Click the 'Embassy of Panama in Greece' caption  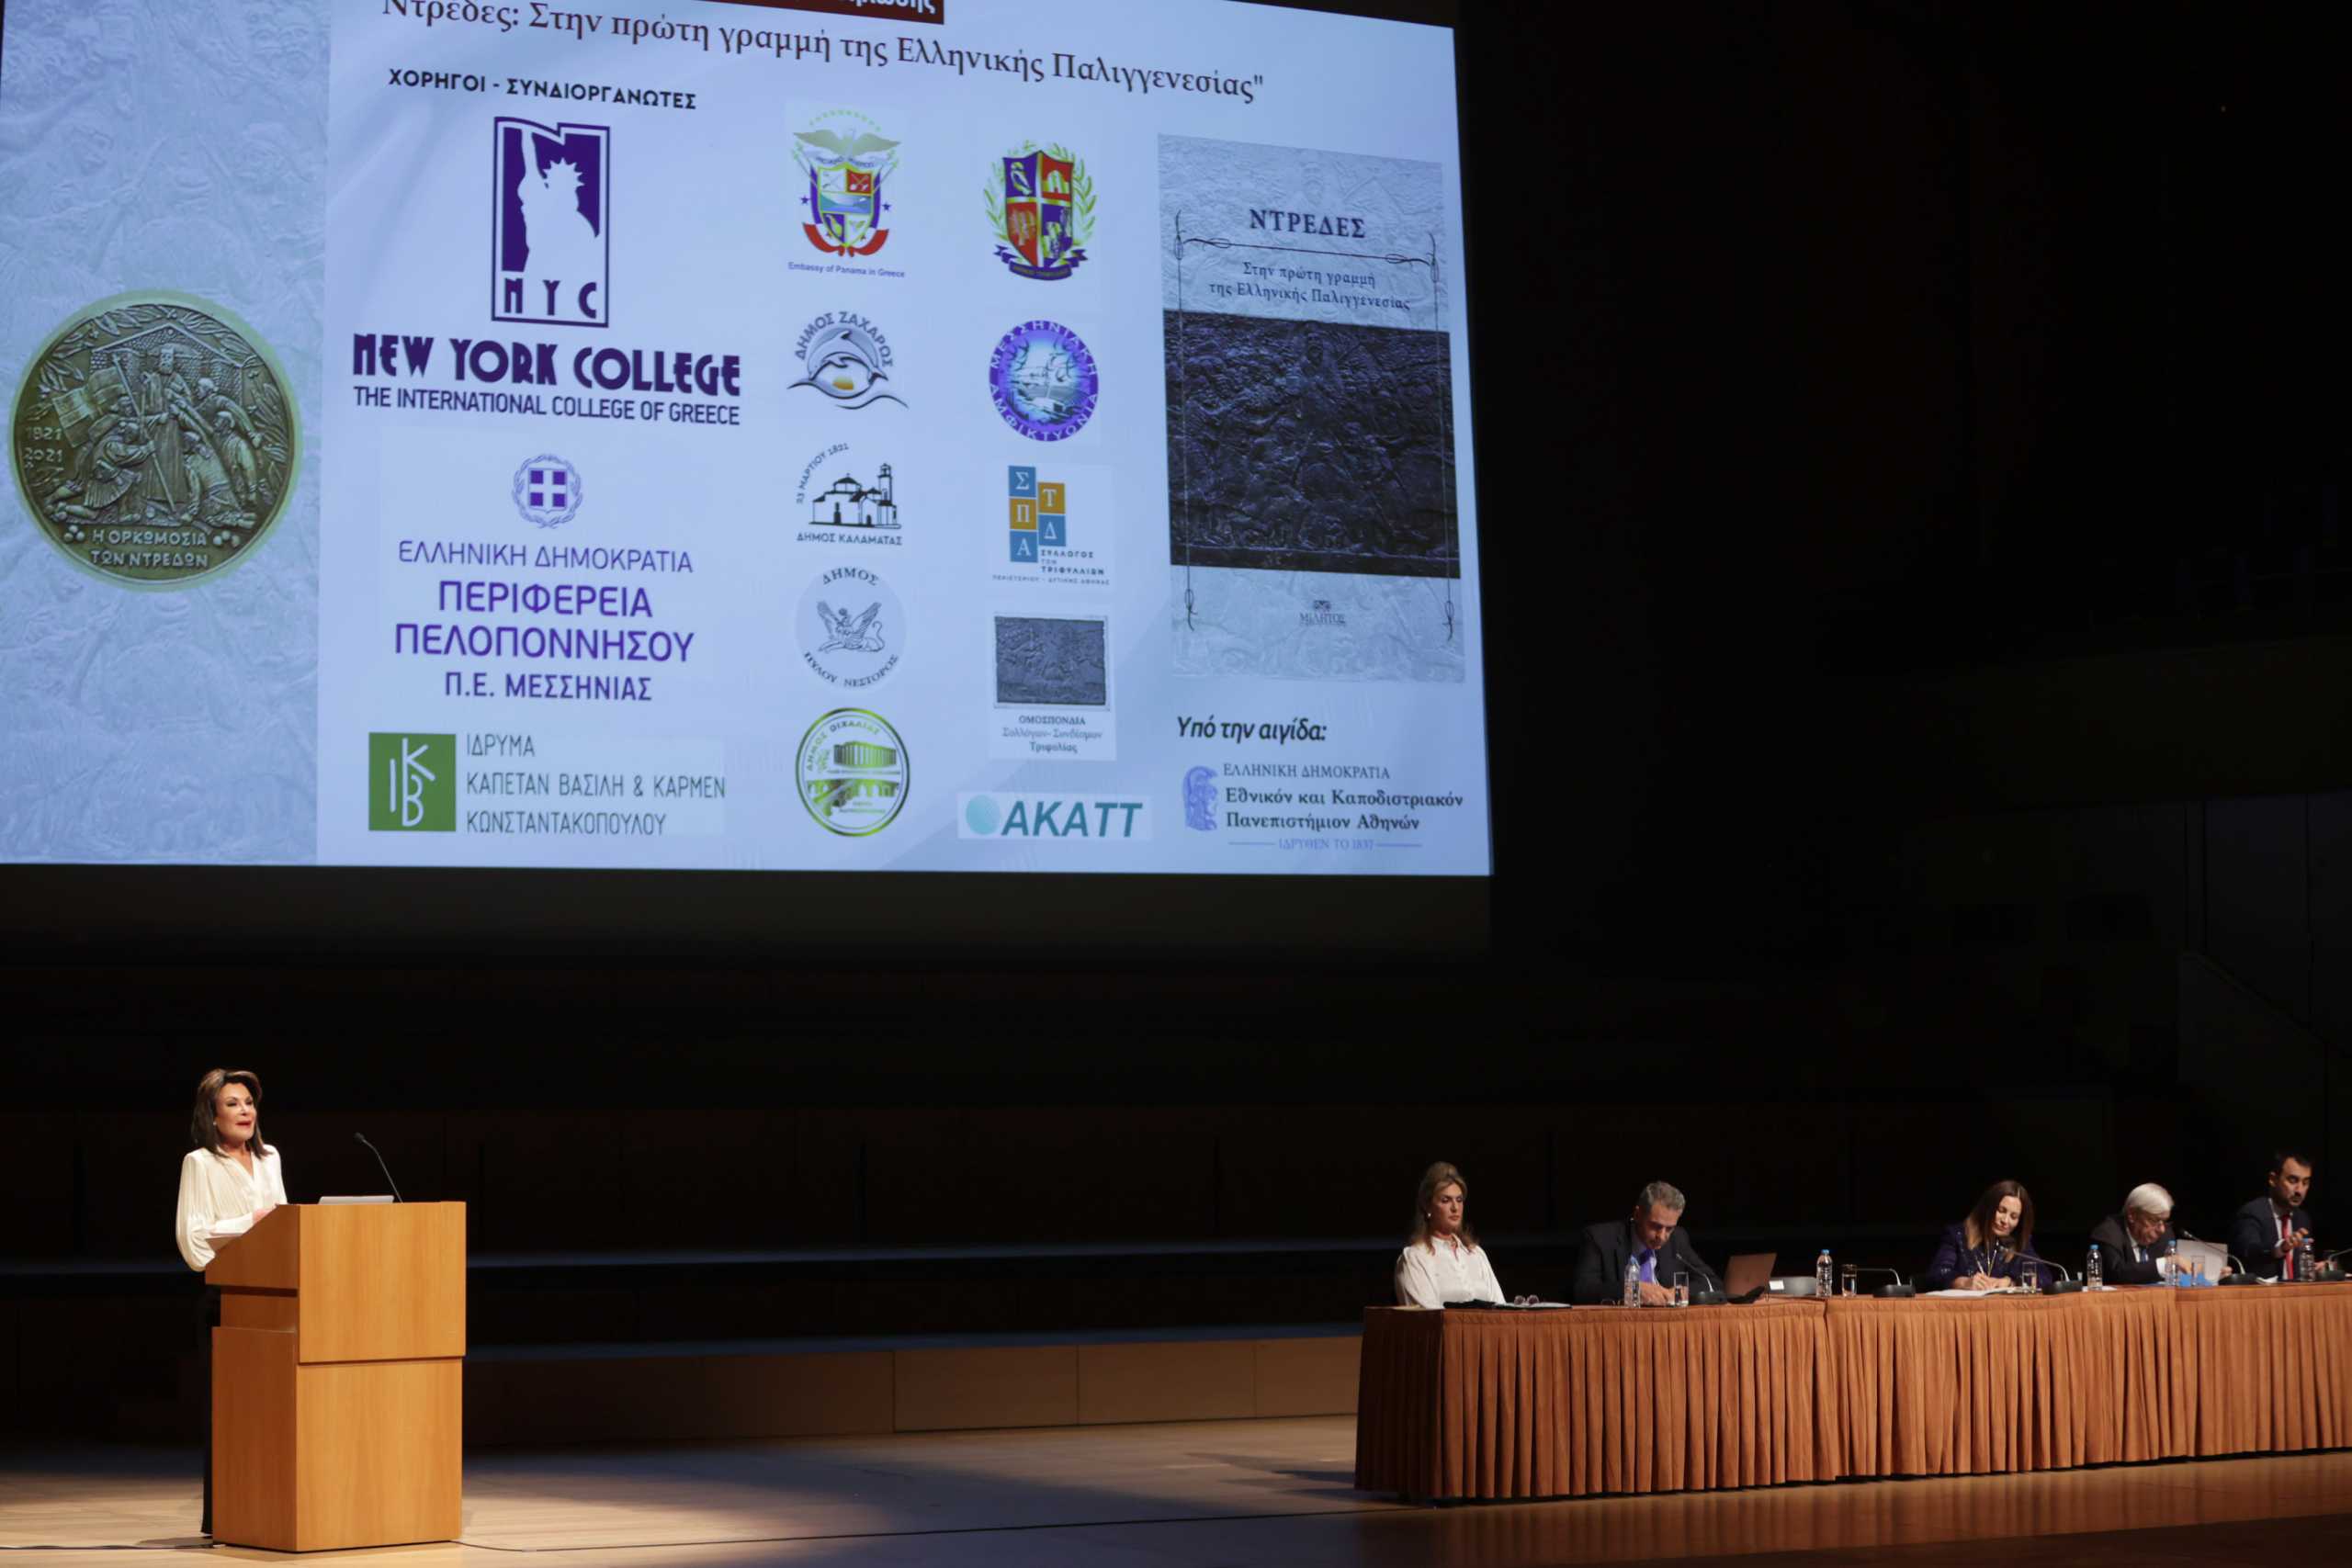tap(846, 271)
